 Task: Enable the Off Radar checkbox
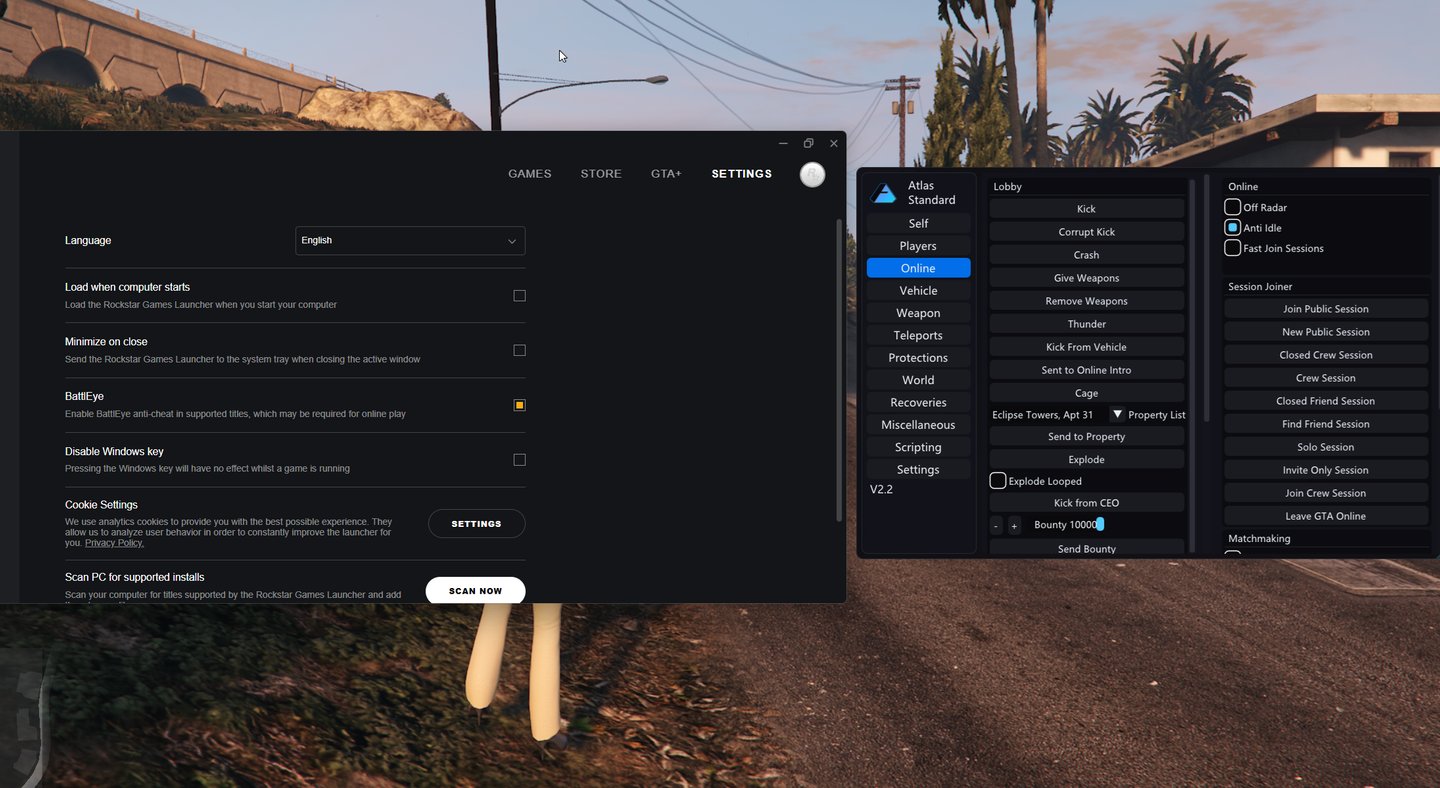point(1233,207)
